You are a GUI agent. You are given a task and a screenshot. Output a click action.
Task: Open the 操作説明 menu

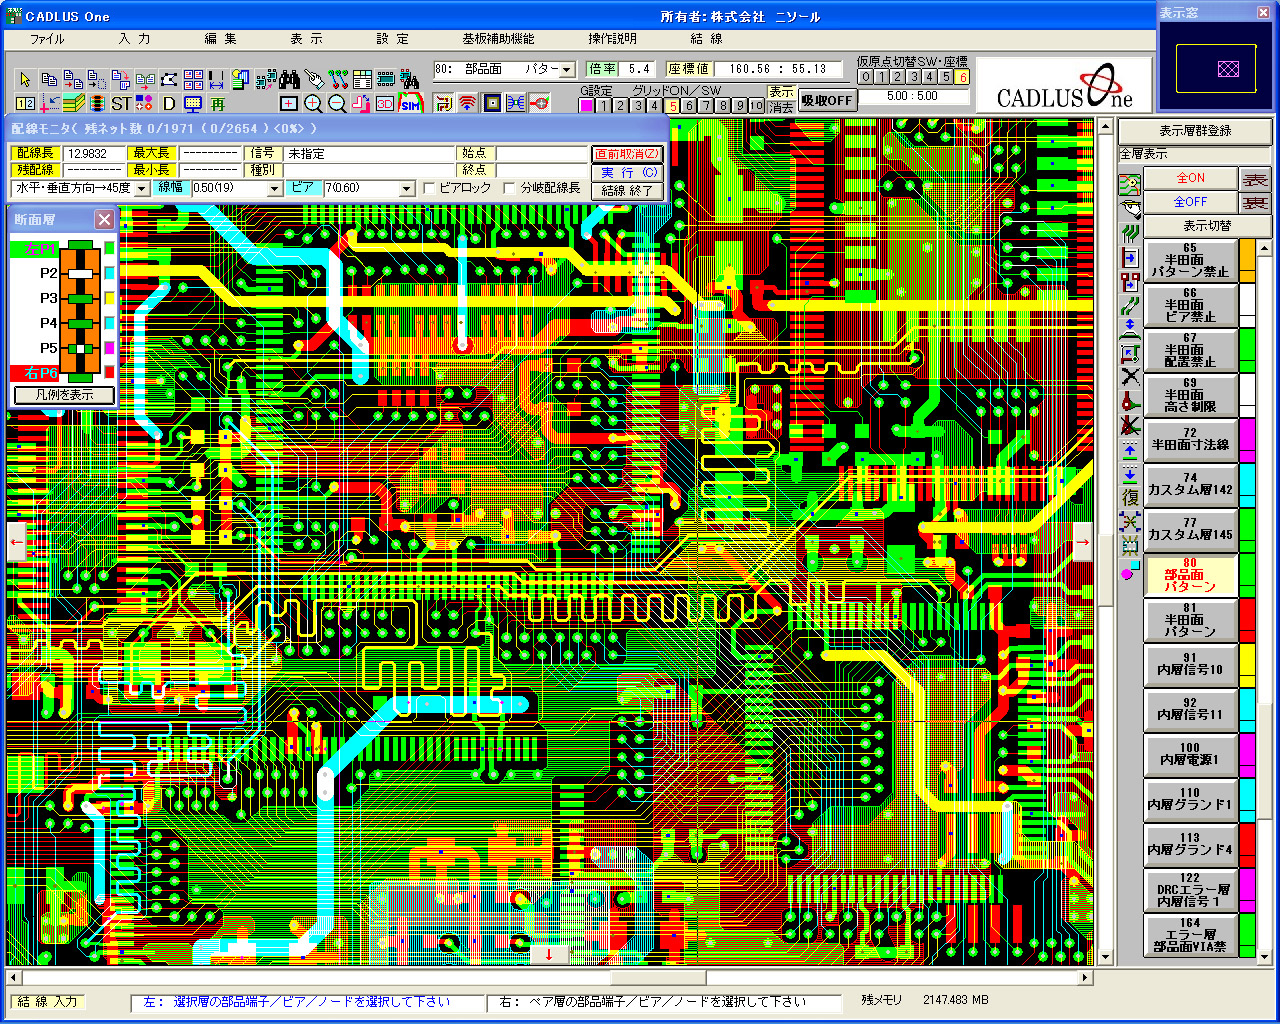point(612,39)
